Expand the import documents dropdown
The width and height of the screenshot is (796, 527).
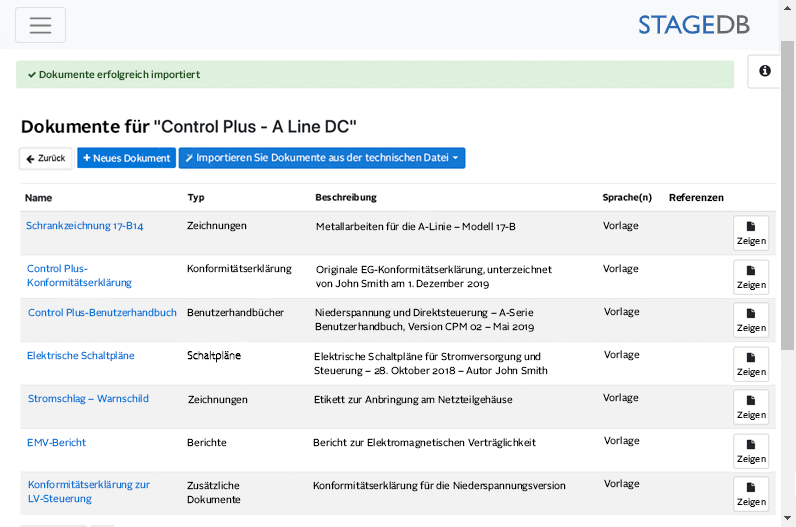[321, 158]
